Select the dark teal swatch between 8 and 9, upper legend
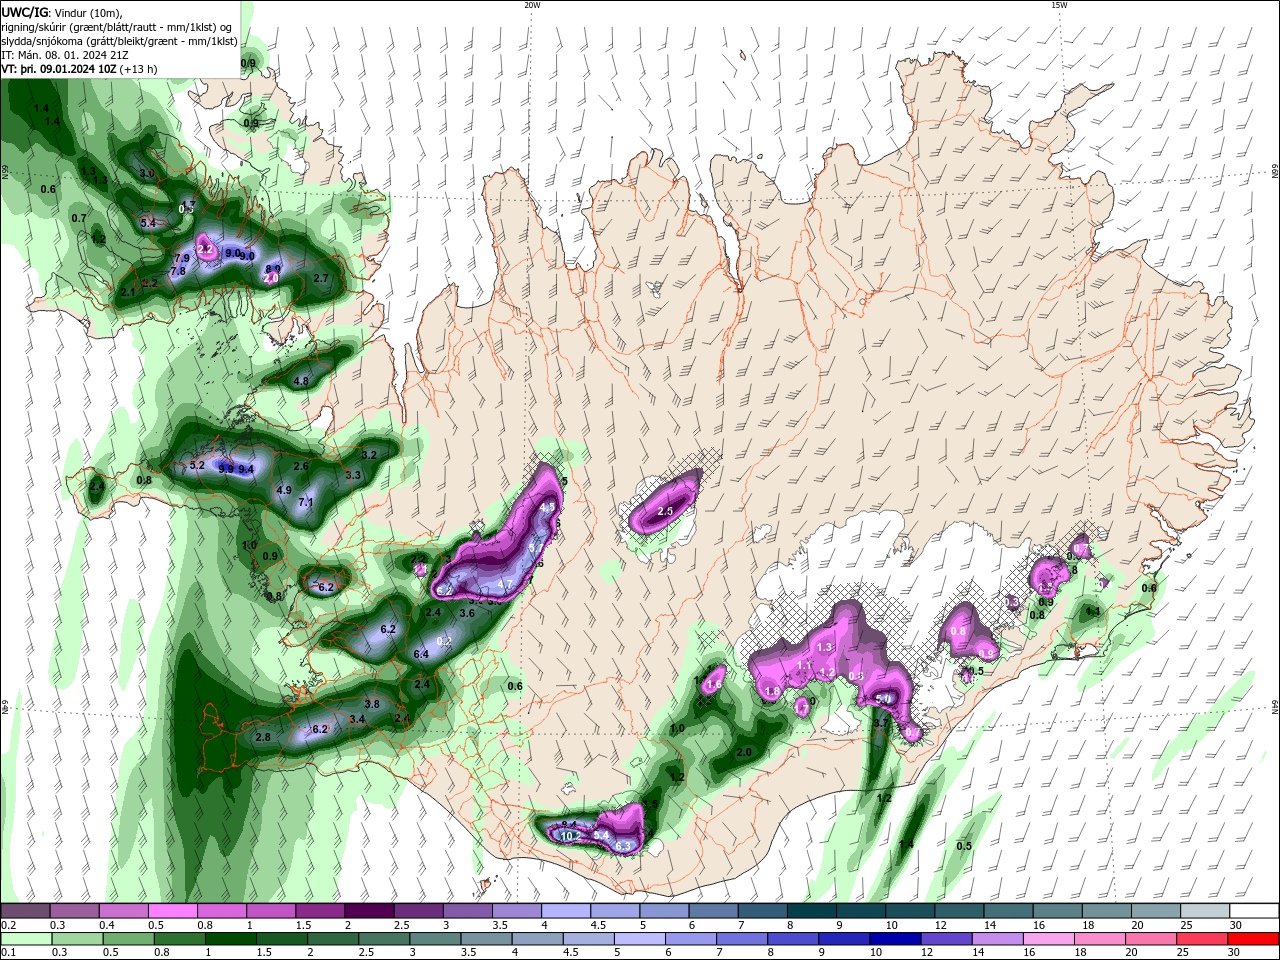 (810, 911)
